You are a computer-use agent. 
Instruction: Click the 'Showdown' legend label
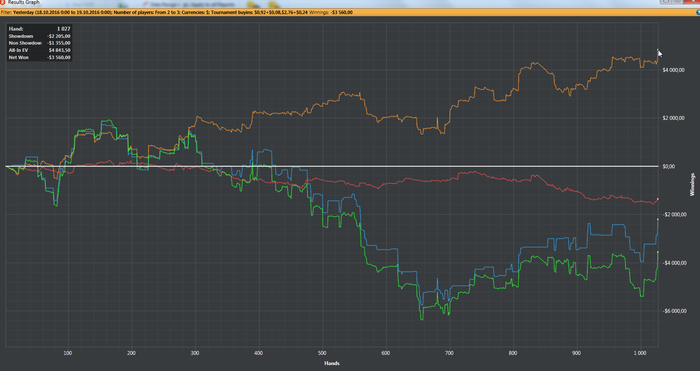point(21,36)
